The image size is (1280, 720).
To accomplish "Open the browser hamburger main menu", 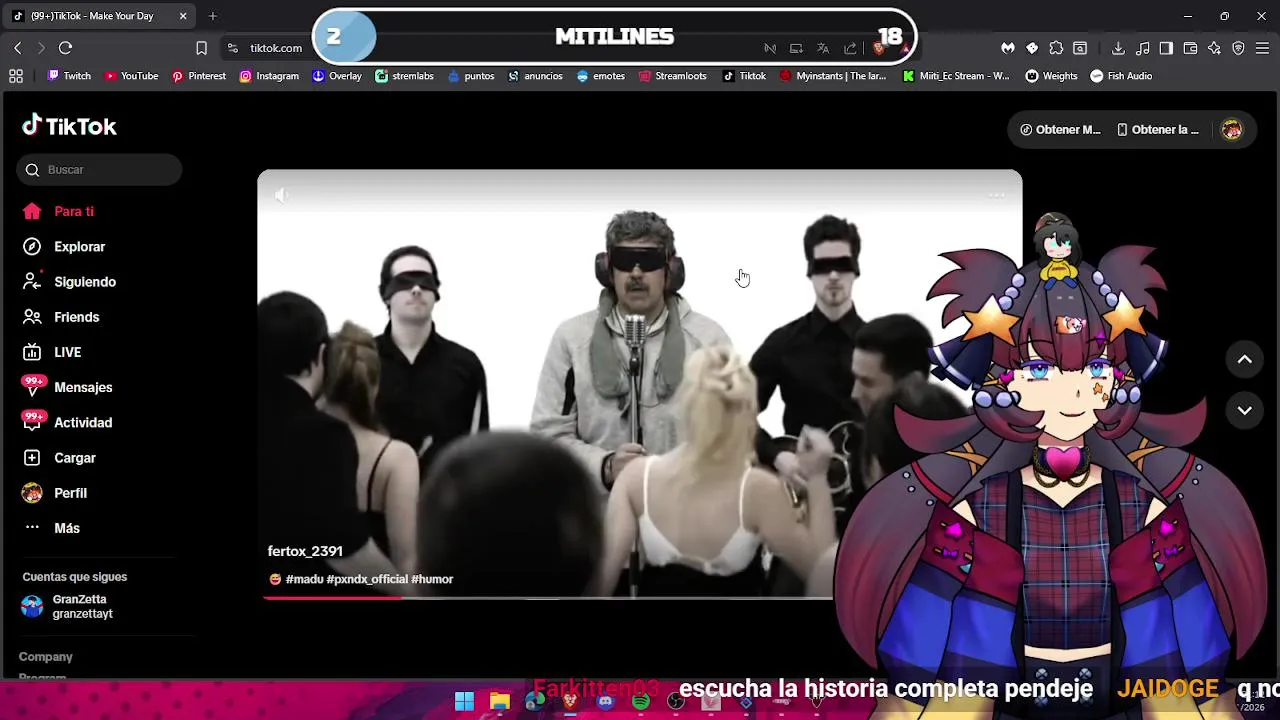I will (x=1262, y=48).
